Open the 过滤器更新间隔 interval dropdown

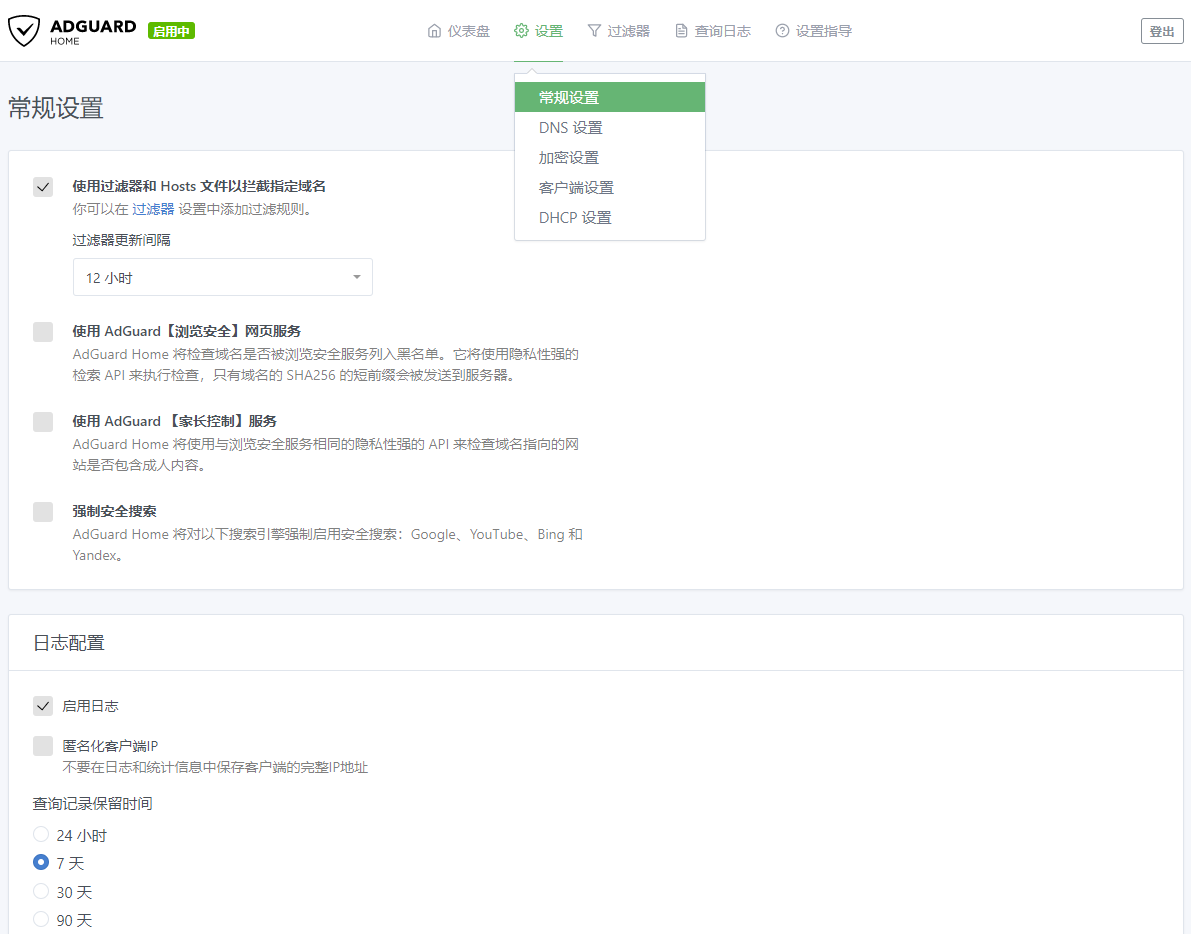click(x=222, y=277)
